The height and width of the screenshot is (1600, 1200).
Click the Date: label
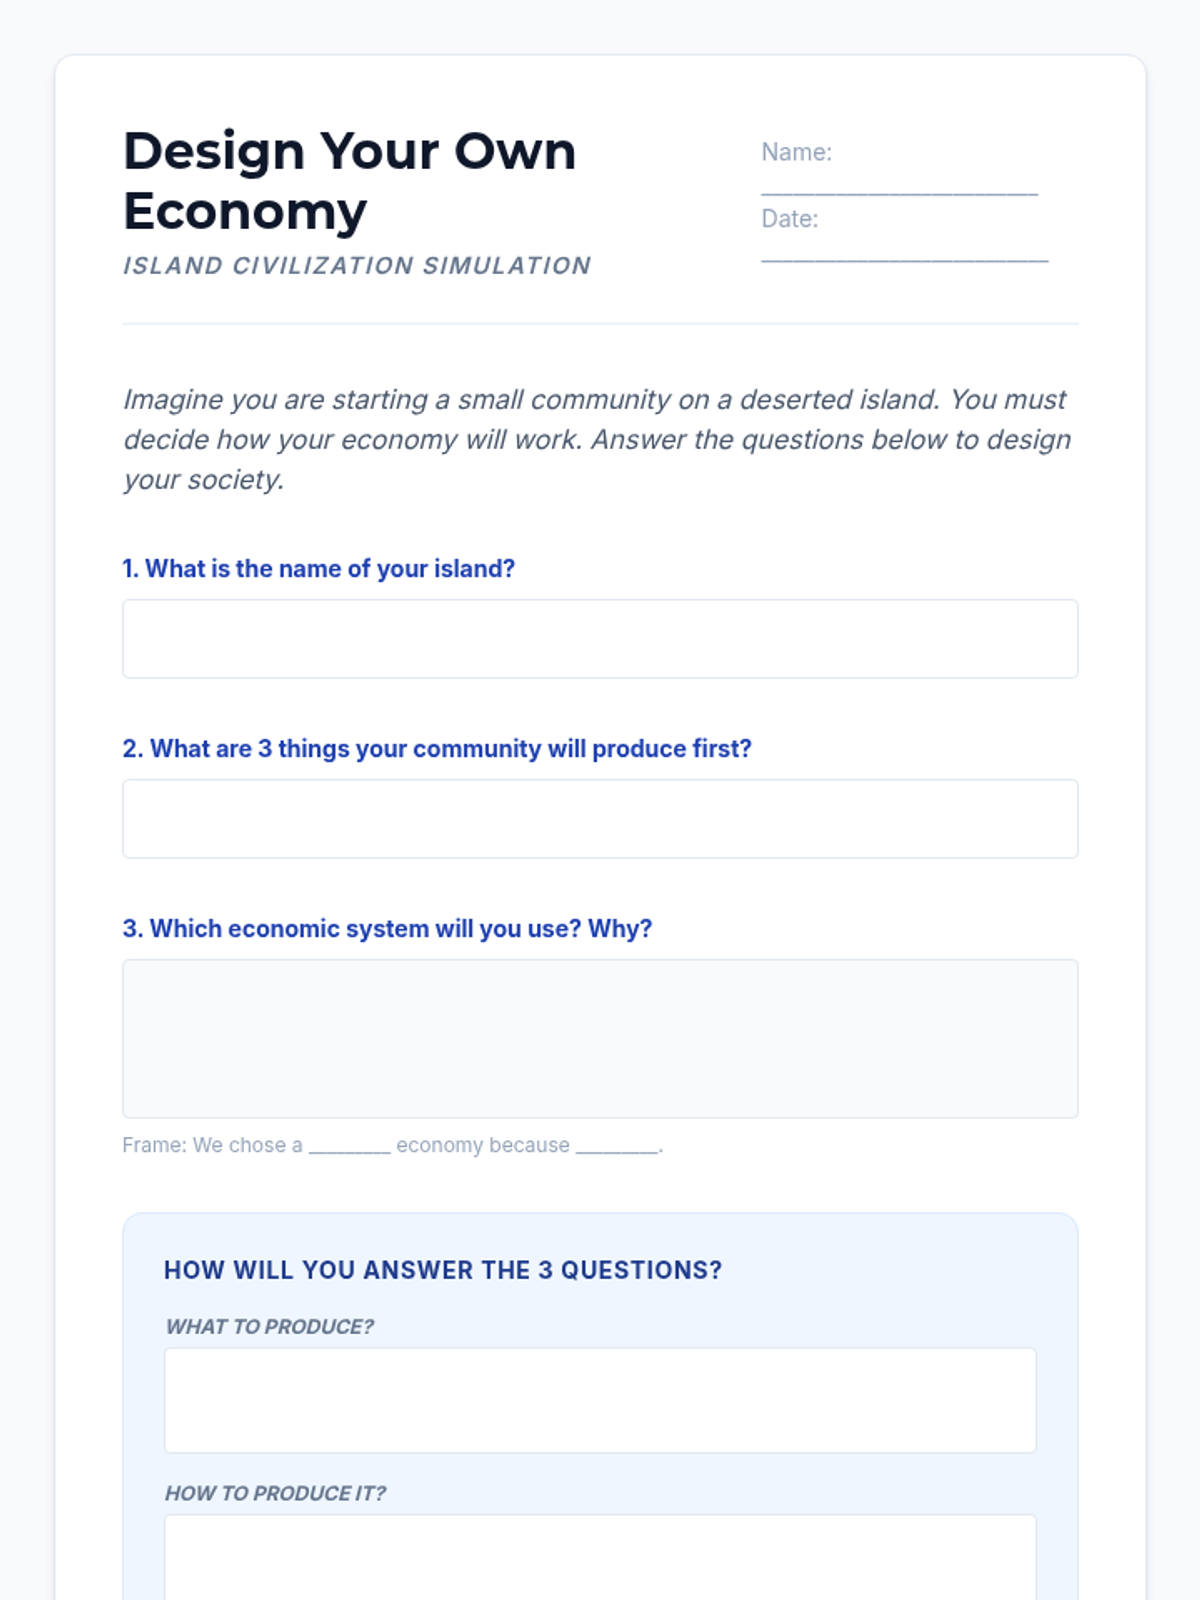(x=789, y=219)
